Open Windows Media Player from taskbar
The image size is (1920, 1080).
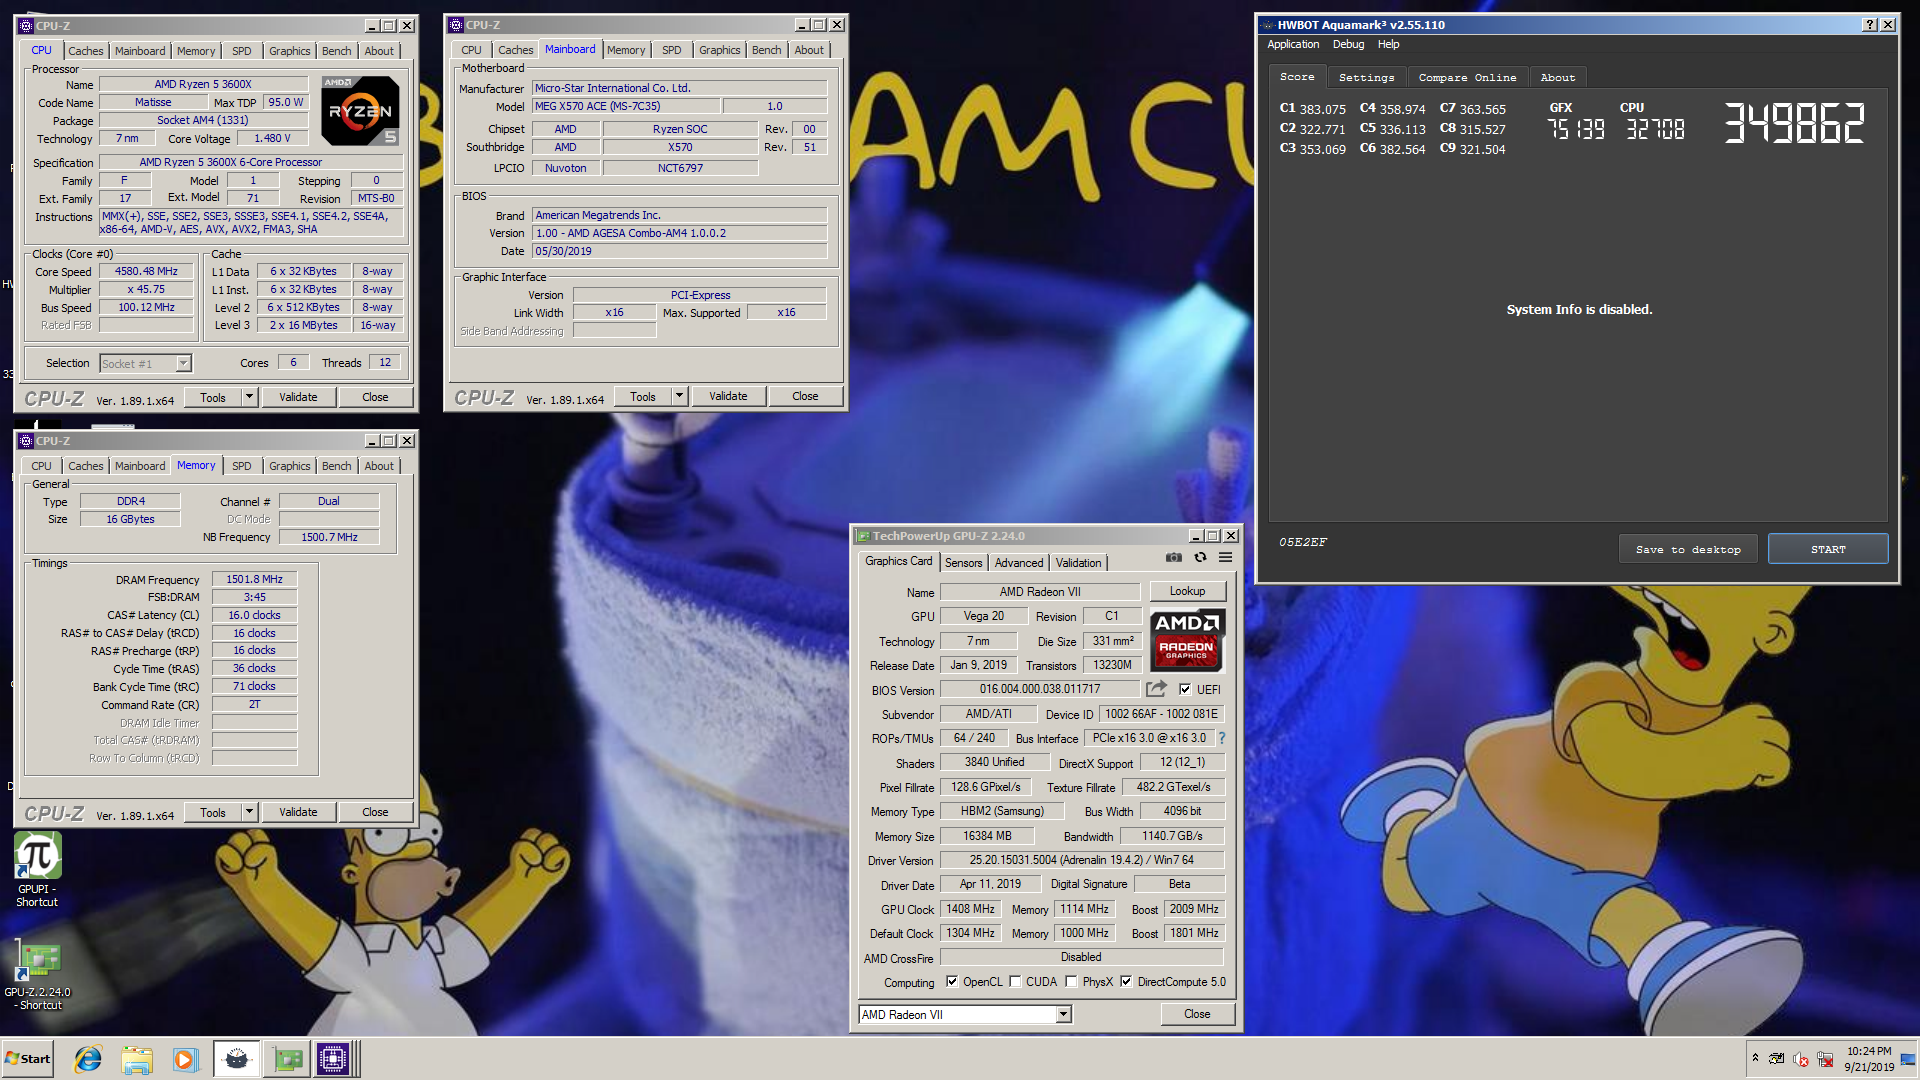[x=185, y=1059]
